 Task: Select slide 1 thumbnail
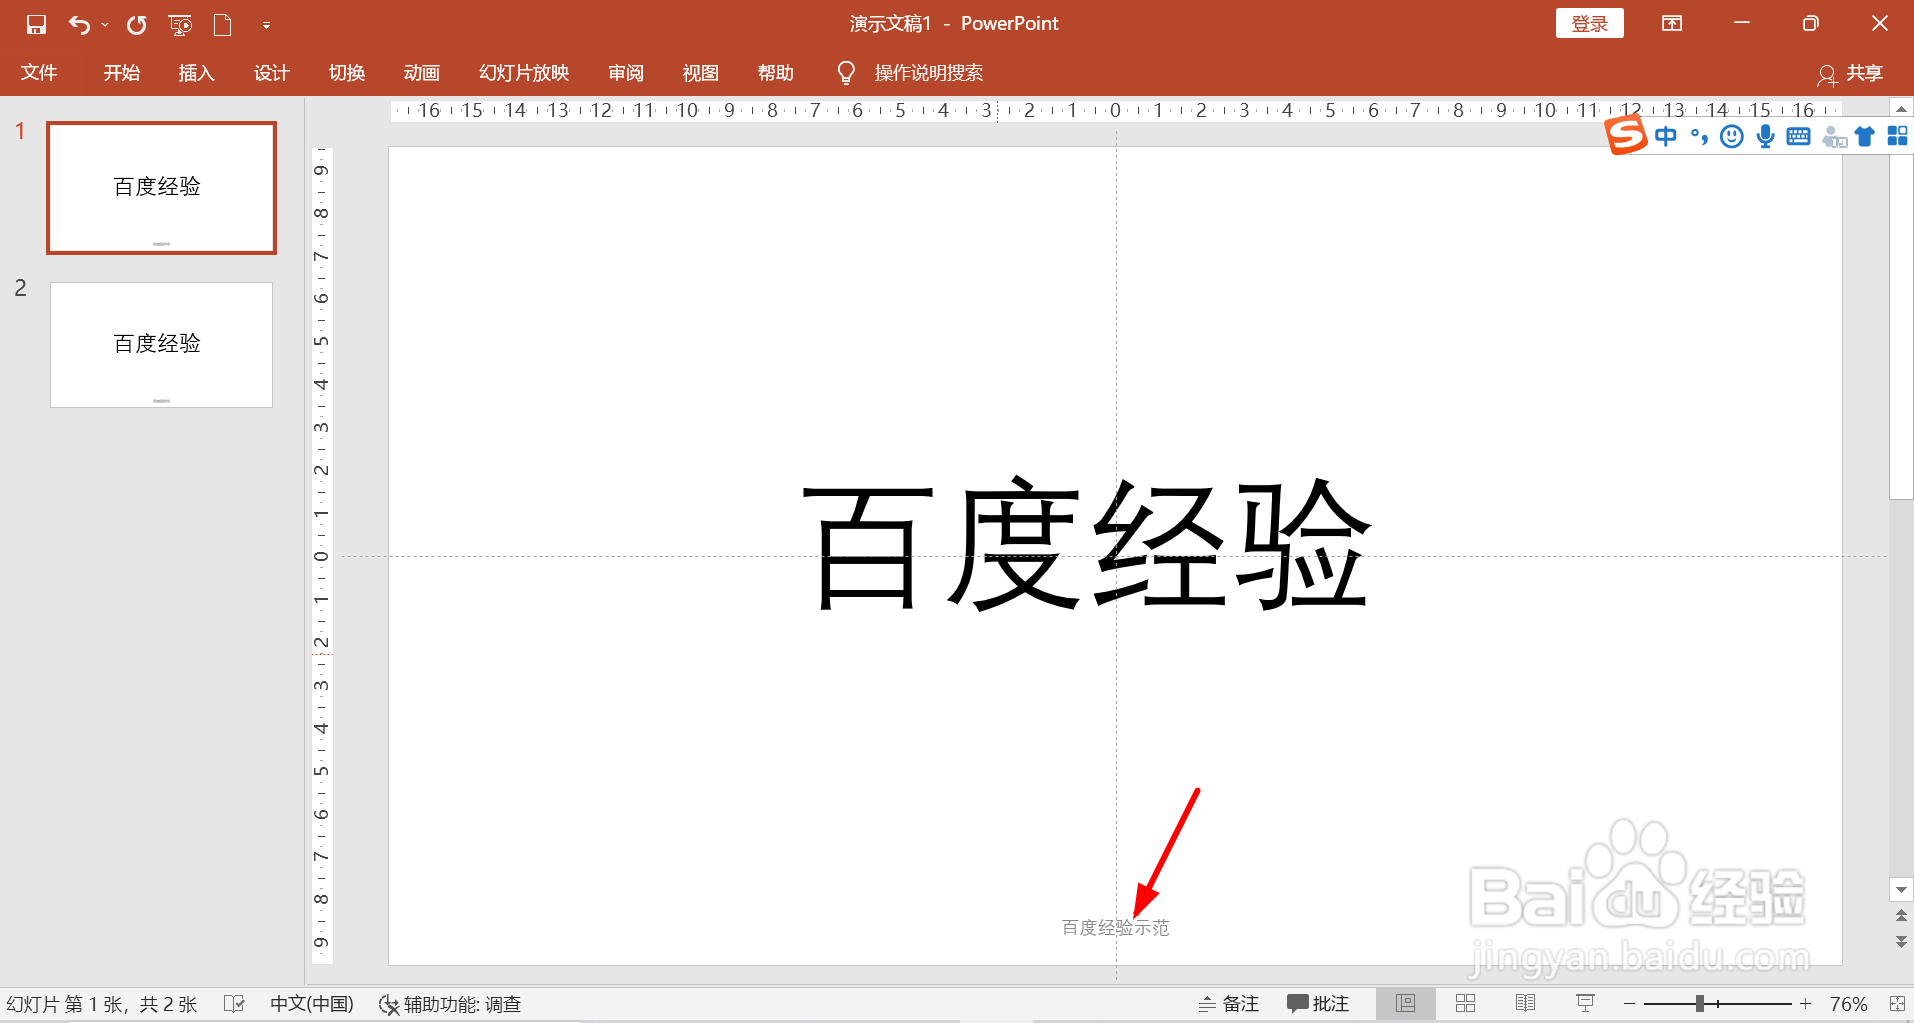click(161, 188)
